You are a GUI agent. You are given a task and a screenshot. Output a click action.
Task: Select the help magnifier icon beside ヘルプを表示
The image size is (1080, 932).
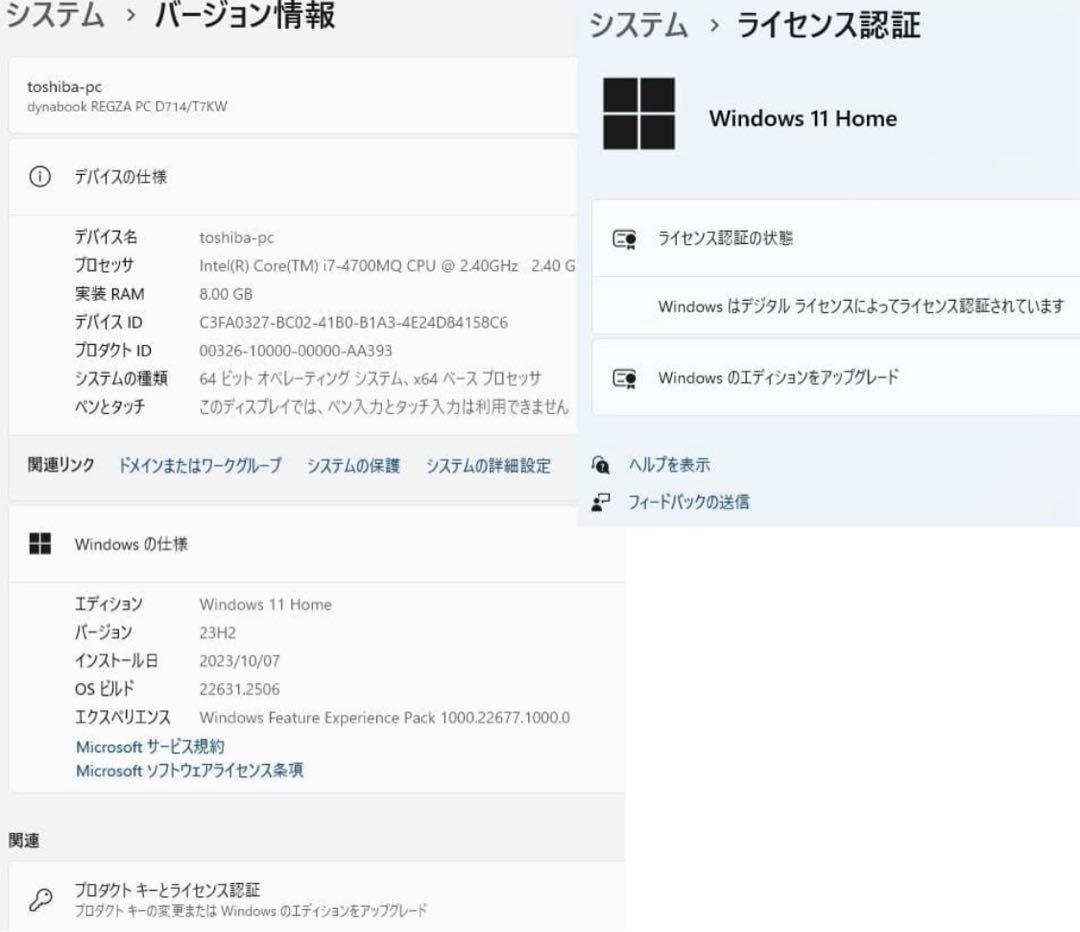pos(601,465)
